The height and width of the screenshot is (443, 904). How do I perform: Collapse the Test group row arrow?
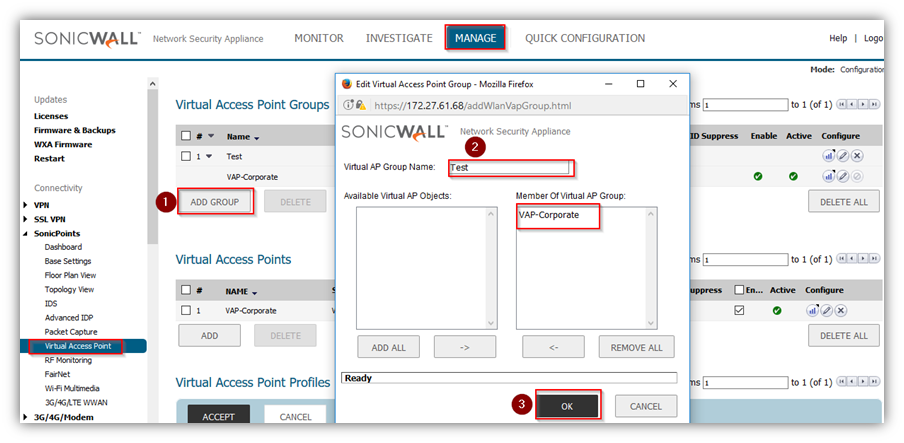point(209,156)
